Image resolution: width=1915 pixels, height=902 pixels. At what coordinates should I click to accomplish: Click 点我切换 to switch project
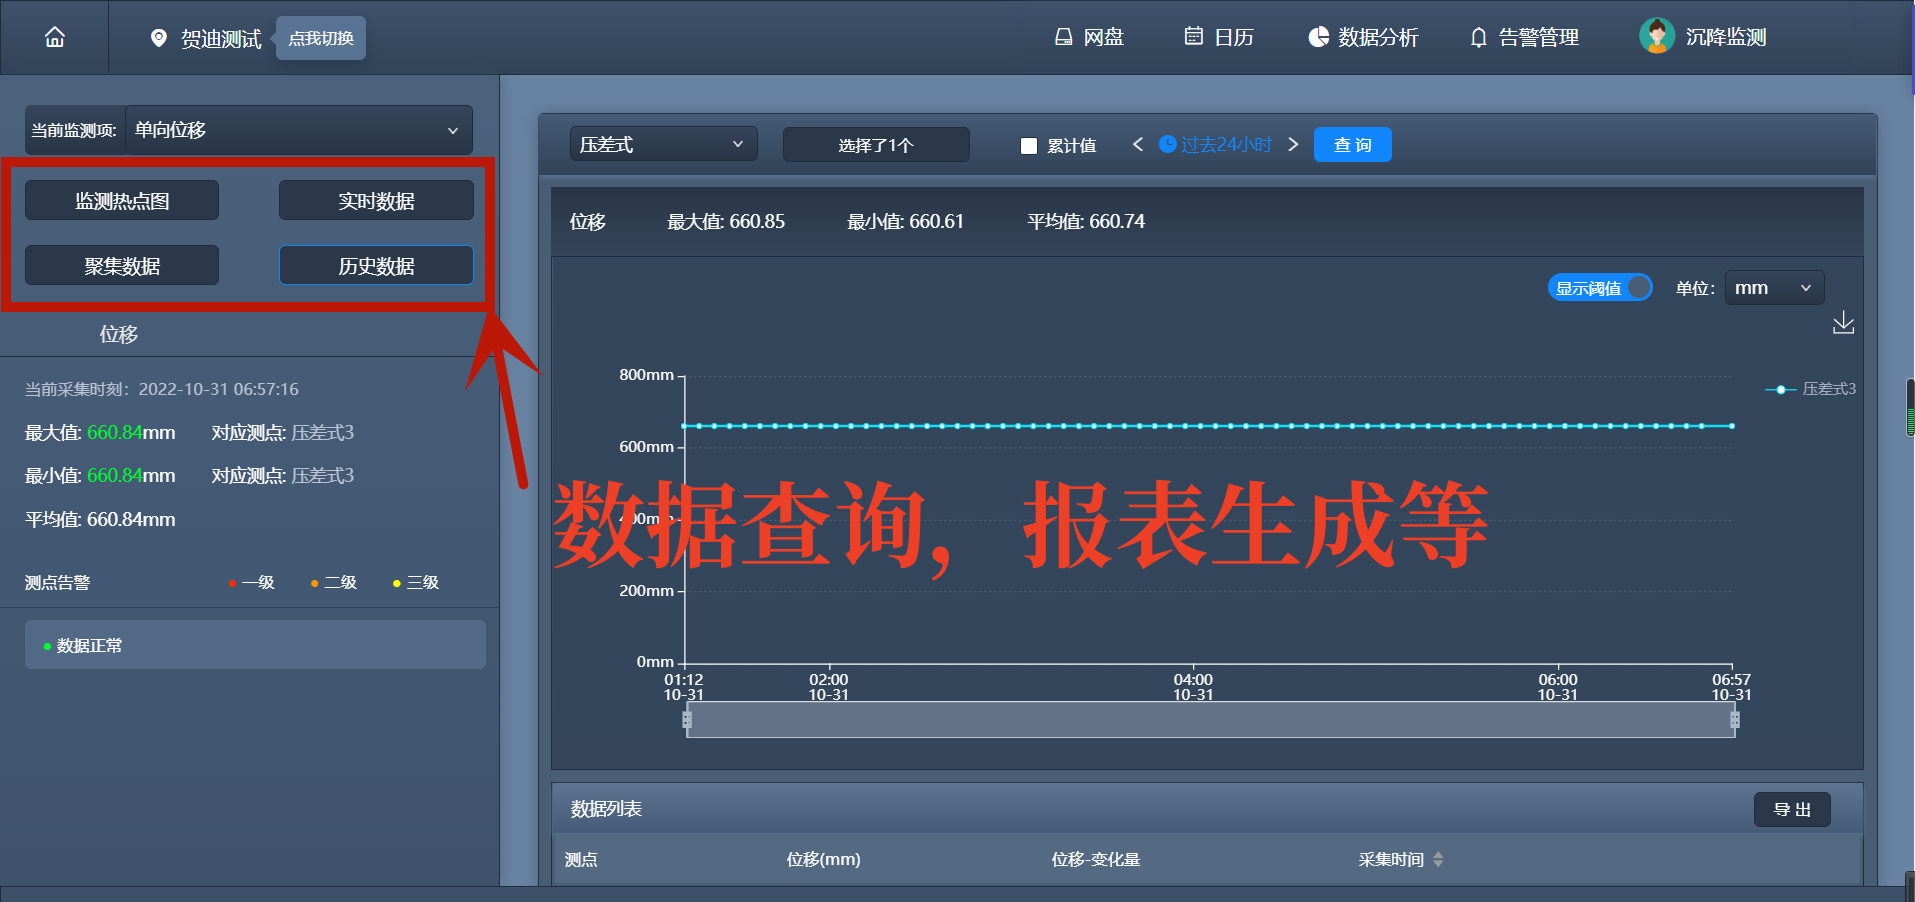coord(319,37)
